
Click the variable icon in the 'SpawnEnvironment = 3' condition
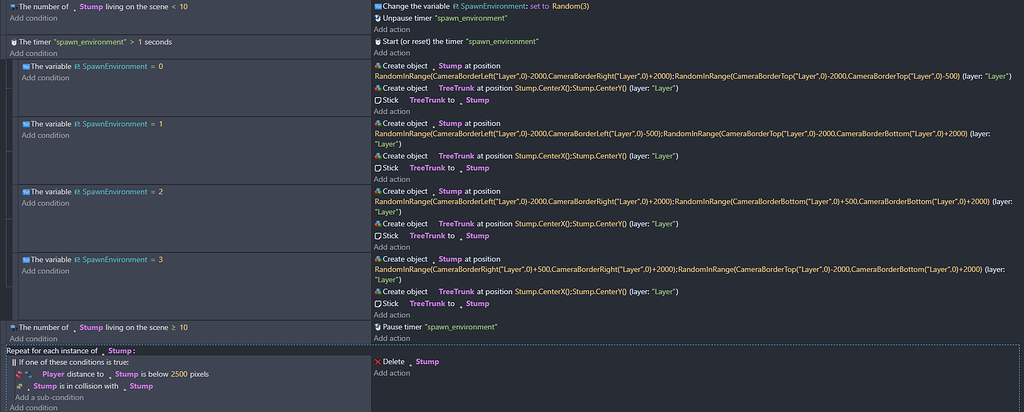26,260
